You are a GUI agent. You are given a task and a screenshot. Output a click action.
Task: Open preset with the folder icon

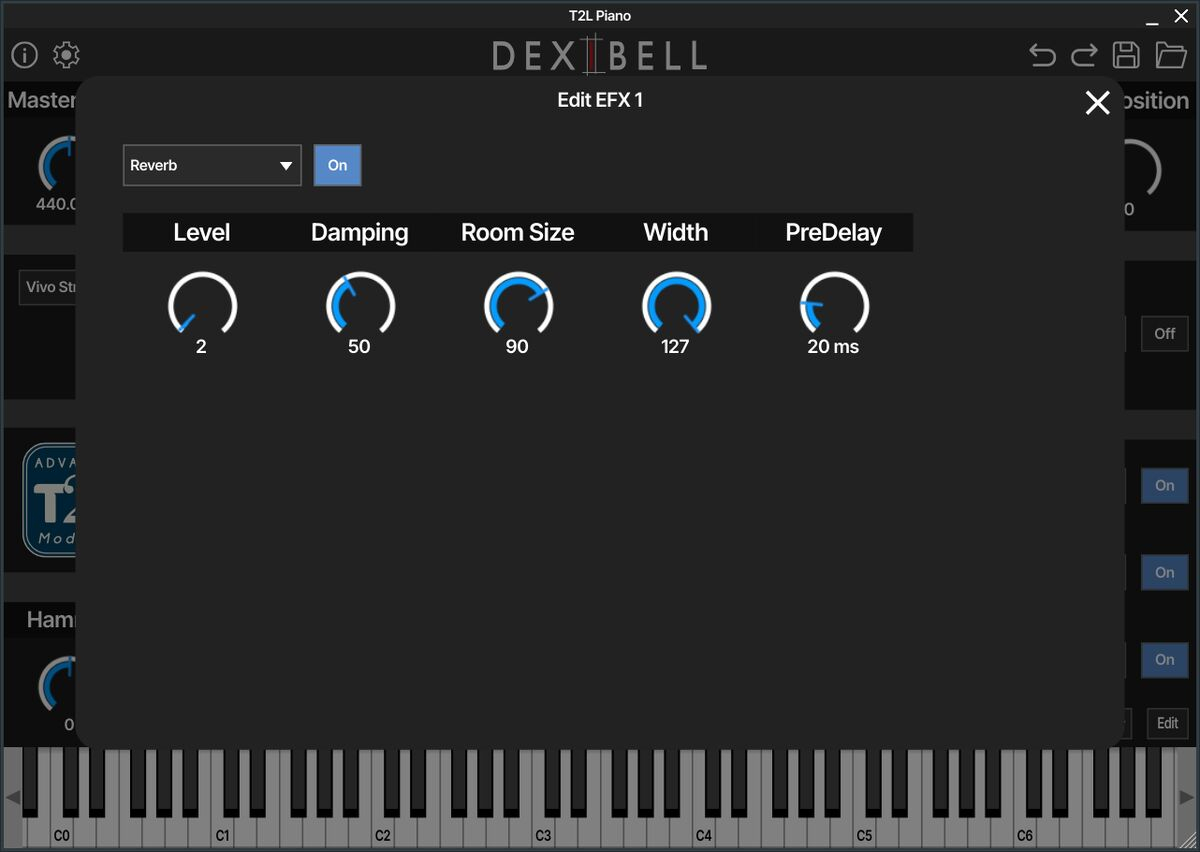1171,55
